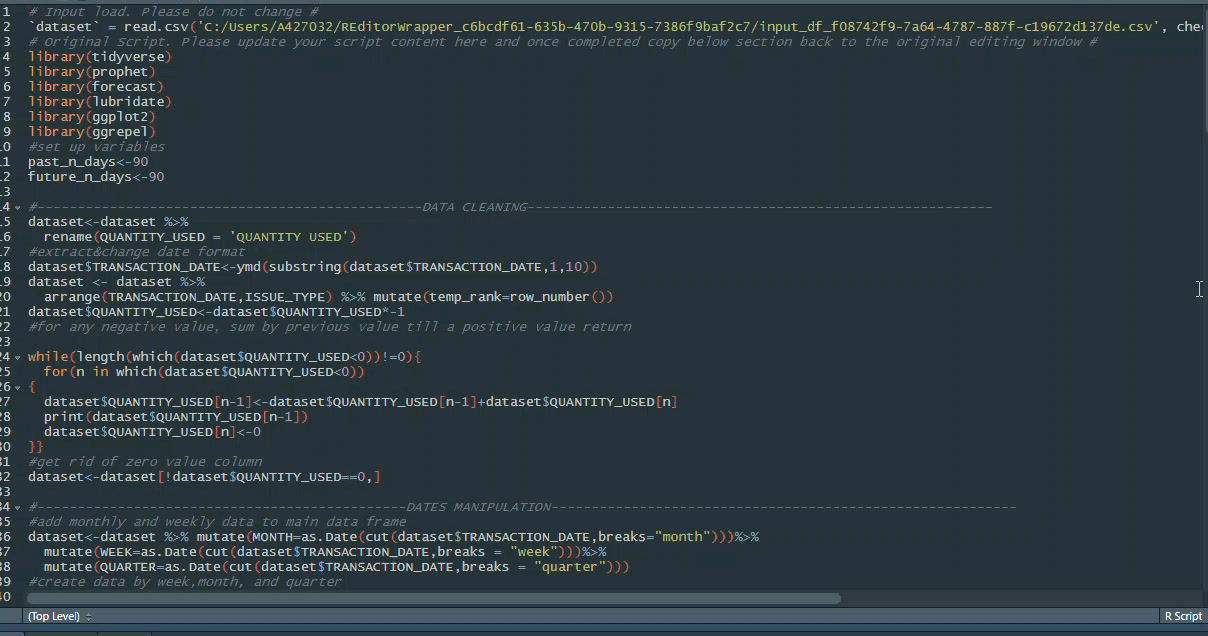Screen dimensions: 1208x636
Task: Click the mutate(WEEK=as.Date line
Action: (320, 552)
